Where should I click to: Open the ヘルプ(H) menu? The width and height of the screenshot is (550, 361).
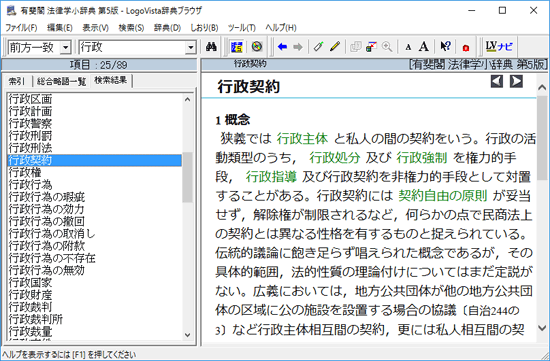point(281,28)
